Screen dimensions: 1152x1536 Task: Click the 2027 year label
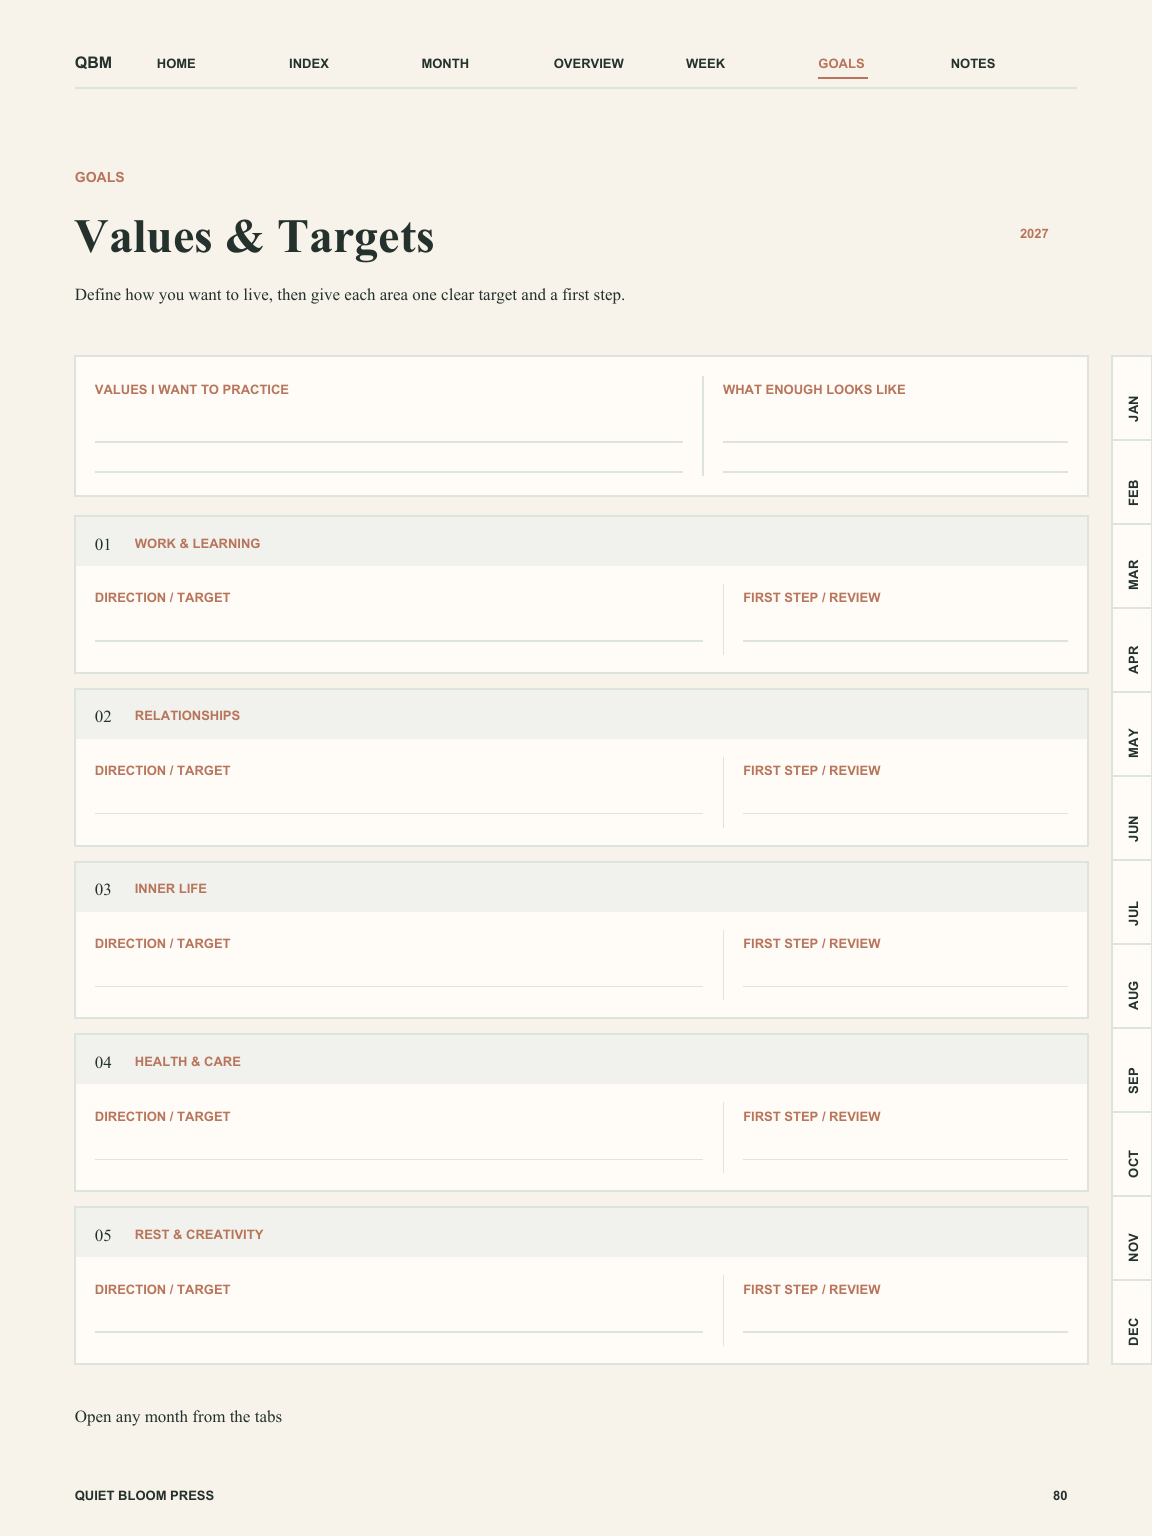coord(1034,234)
